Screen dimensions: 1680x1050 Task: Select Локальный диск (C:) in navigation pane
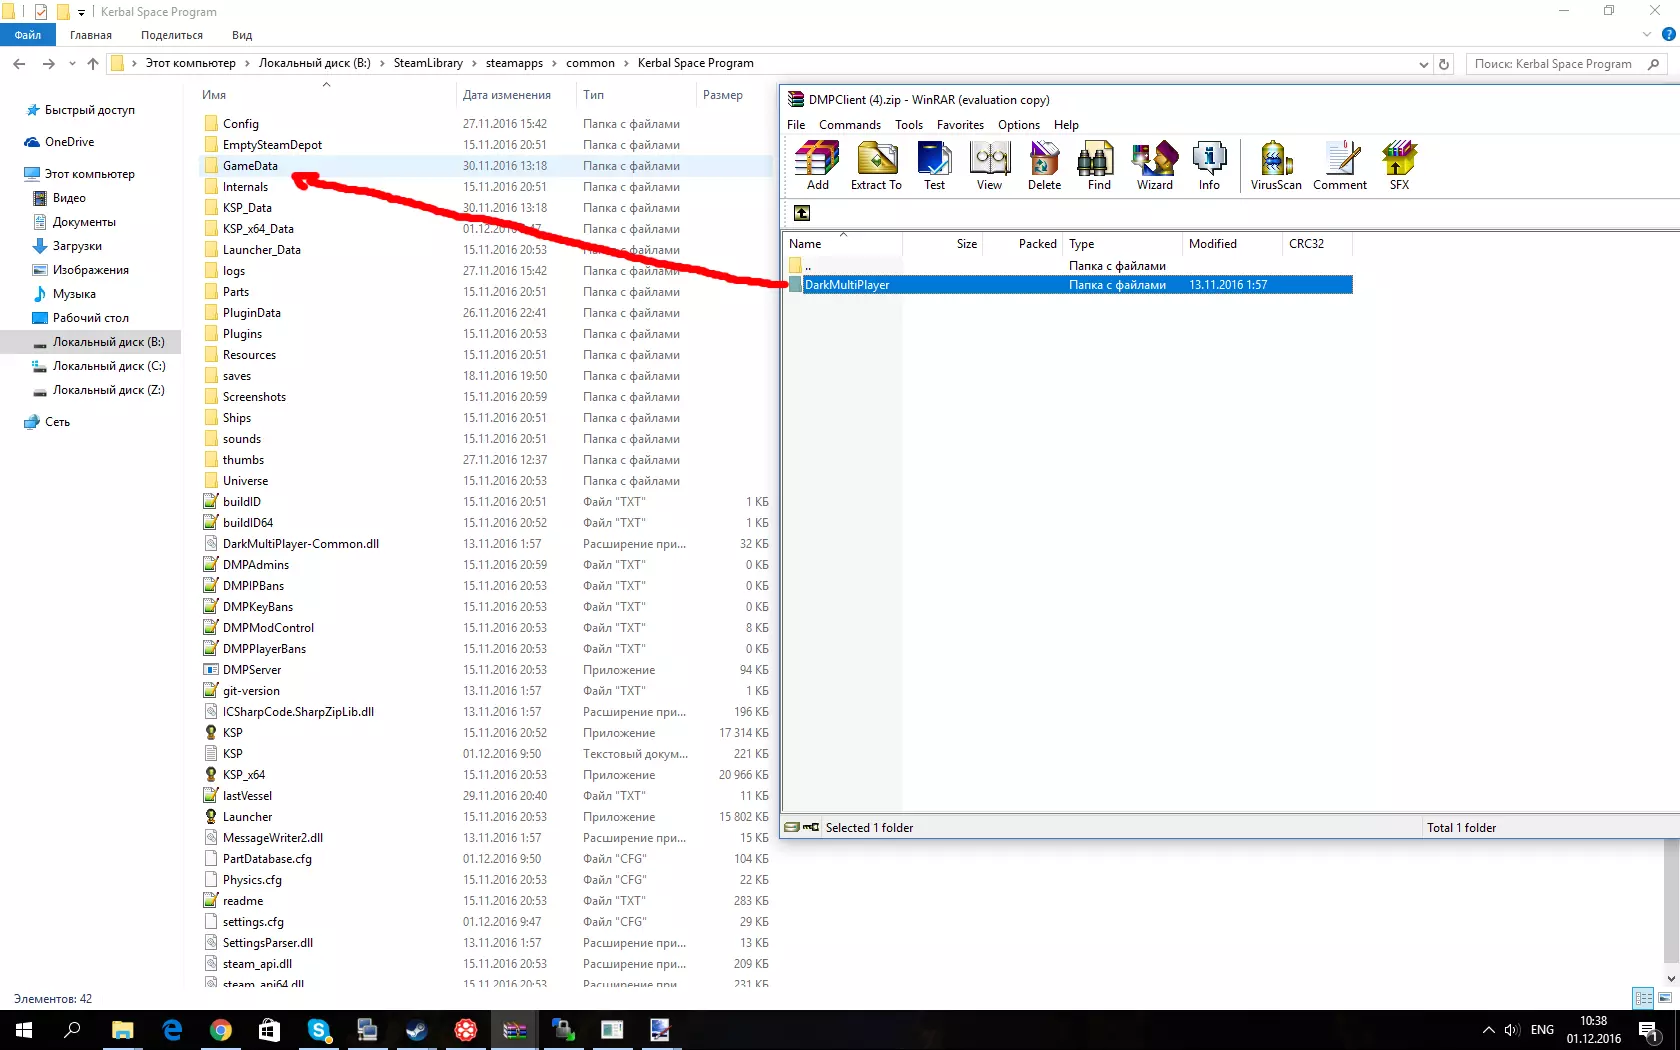point(108,366)
